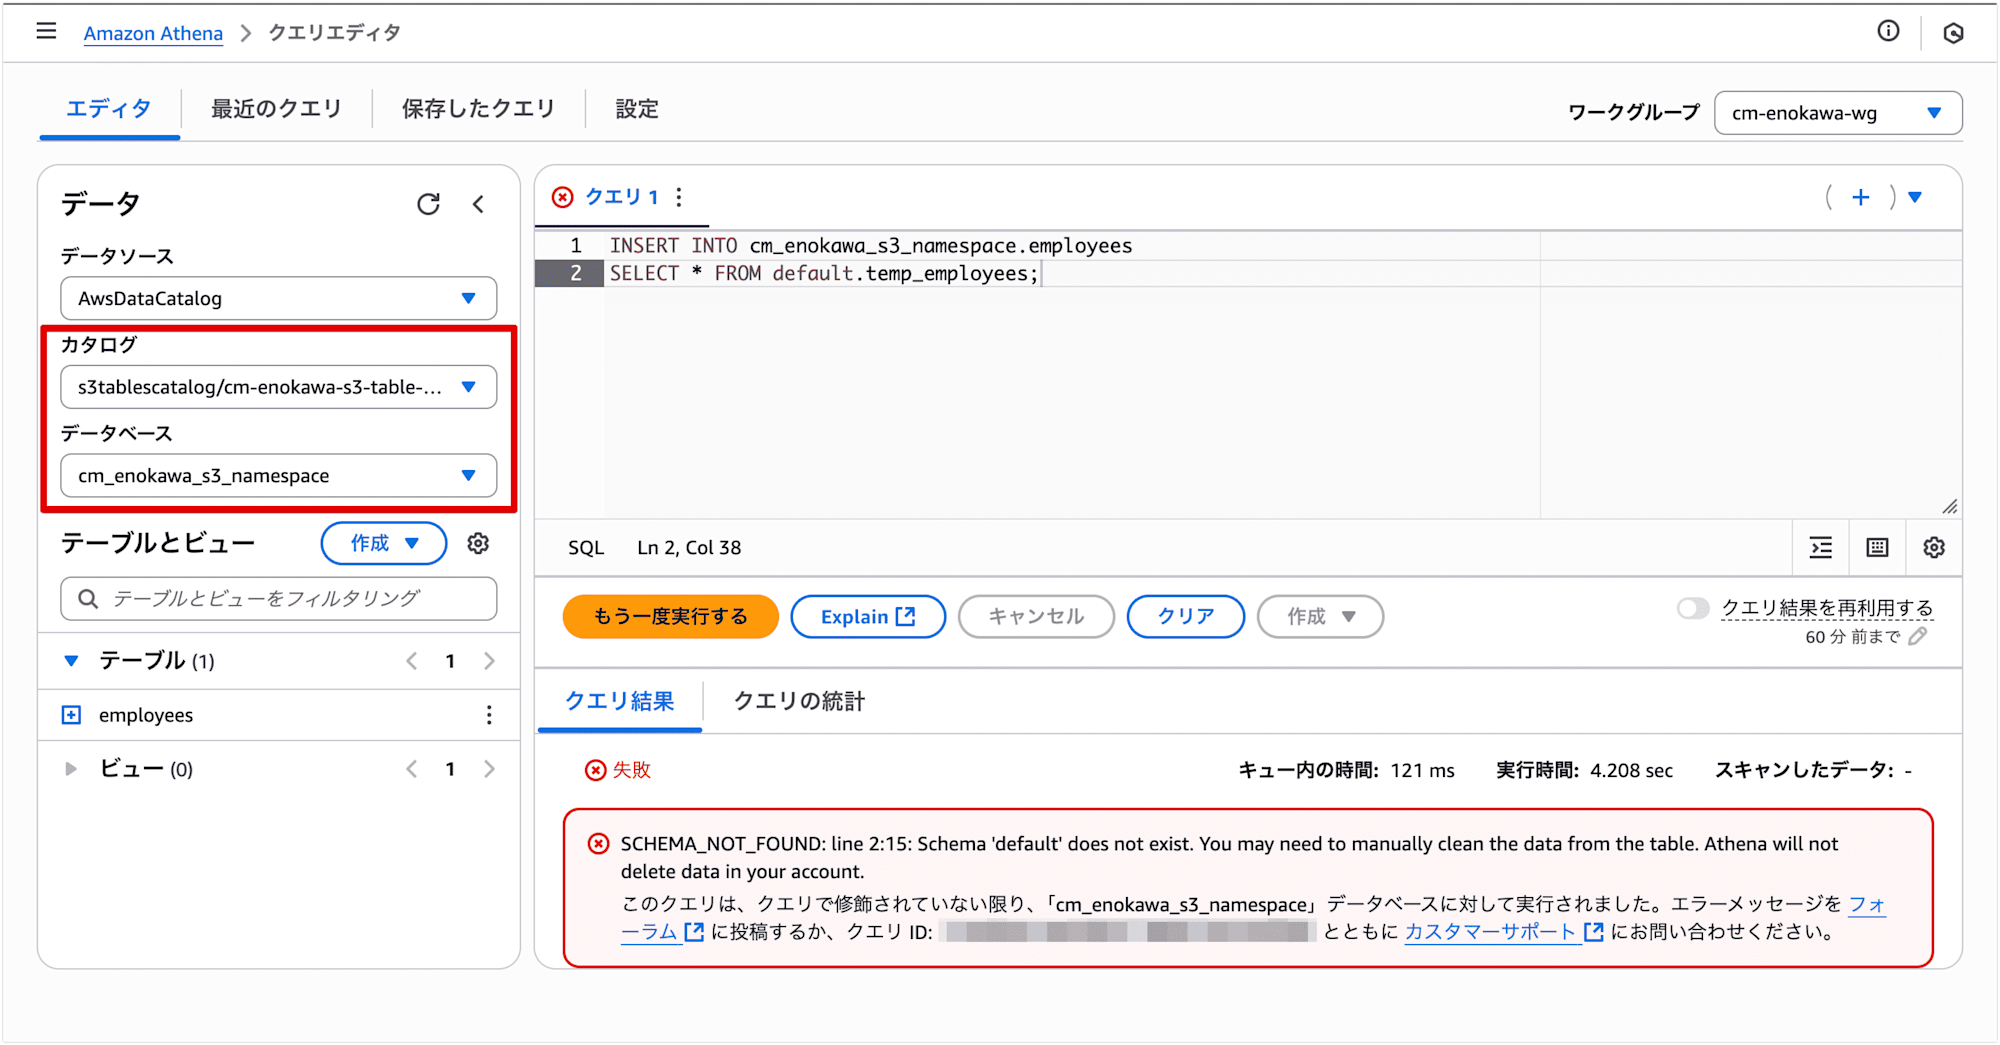Go to previous page of tables

411,660
